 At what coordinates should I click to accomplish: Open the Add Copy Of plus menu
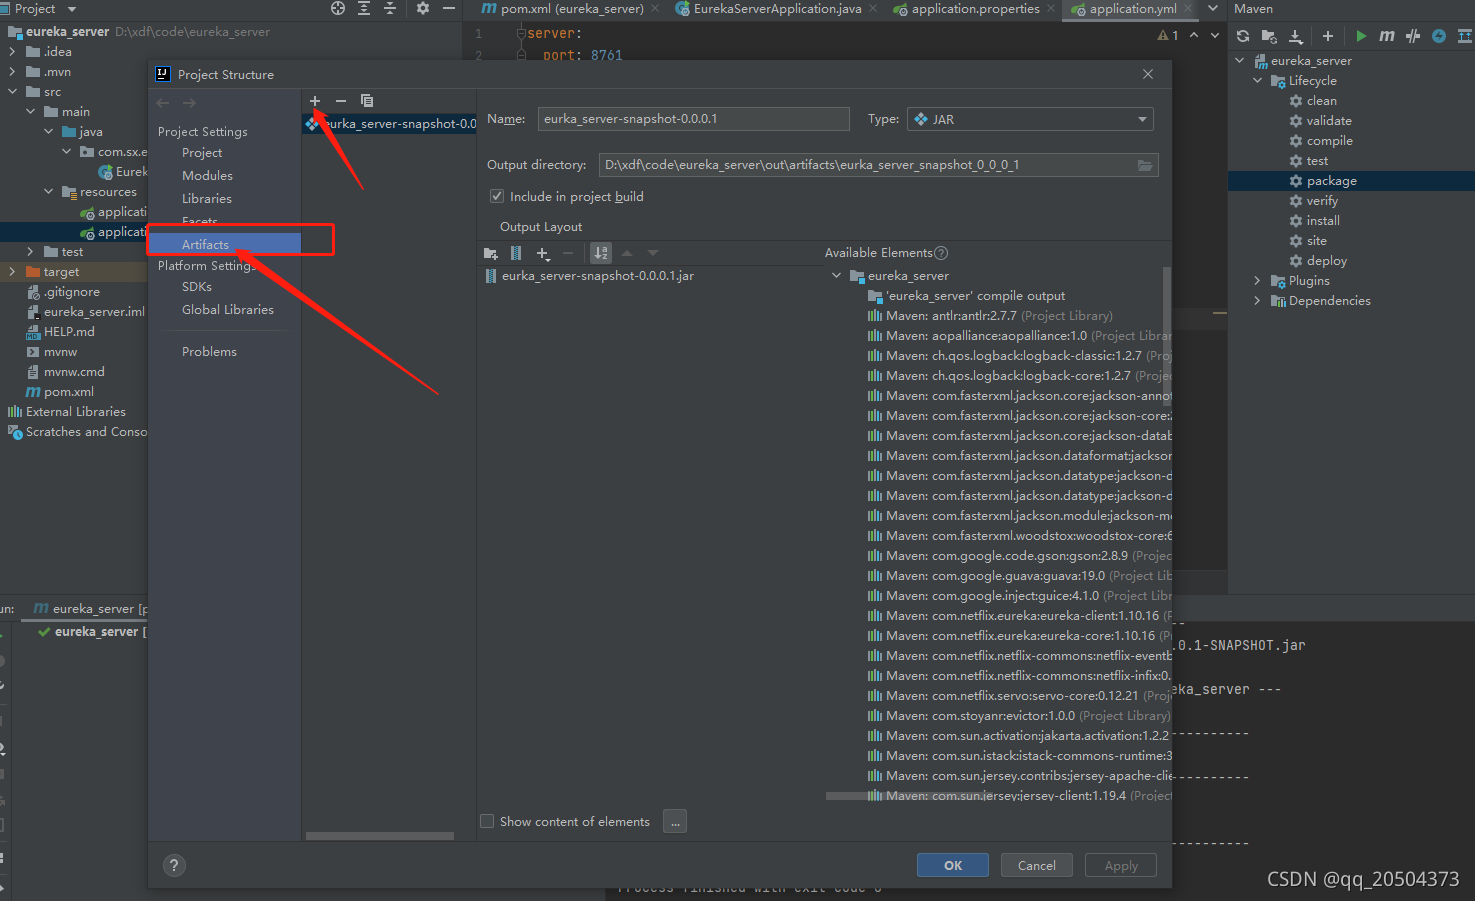(543, 254)
